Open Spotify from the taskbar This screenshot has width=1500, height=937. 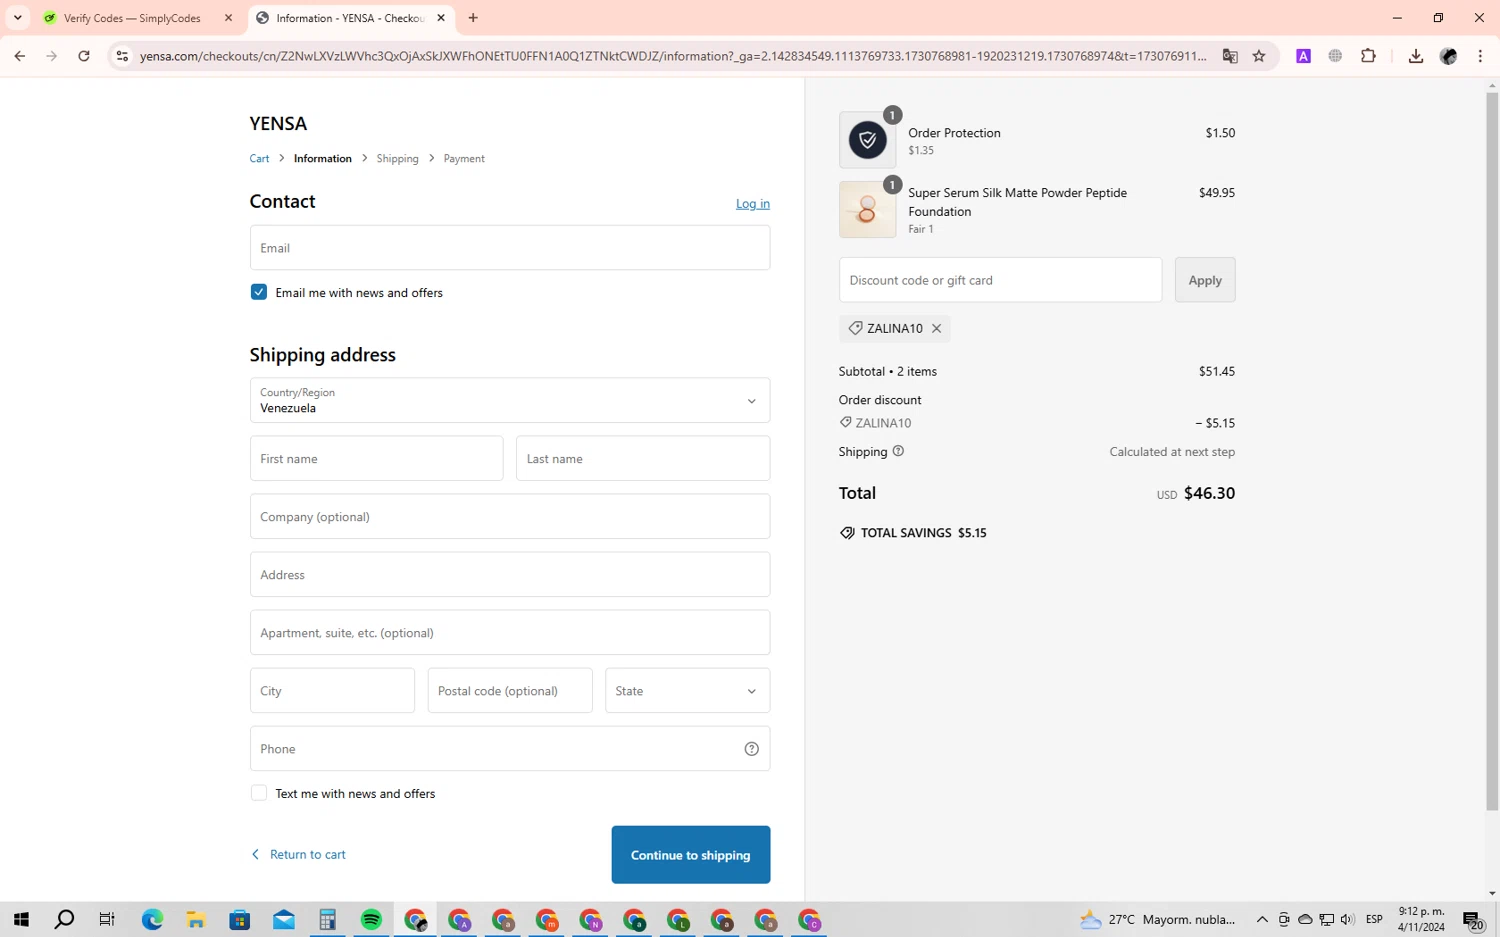[371, 919]
